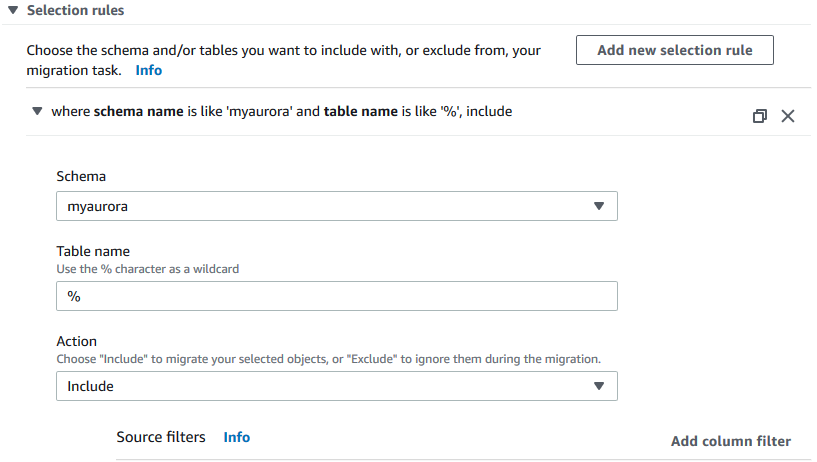
Task: Open the Schema dropdown showing myaurora
Action: pyautogui.click(x=336, y=206)
